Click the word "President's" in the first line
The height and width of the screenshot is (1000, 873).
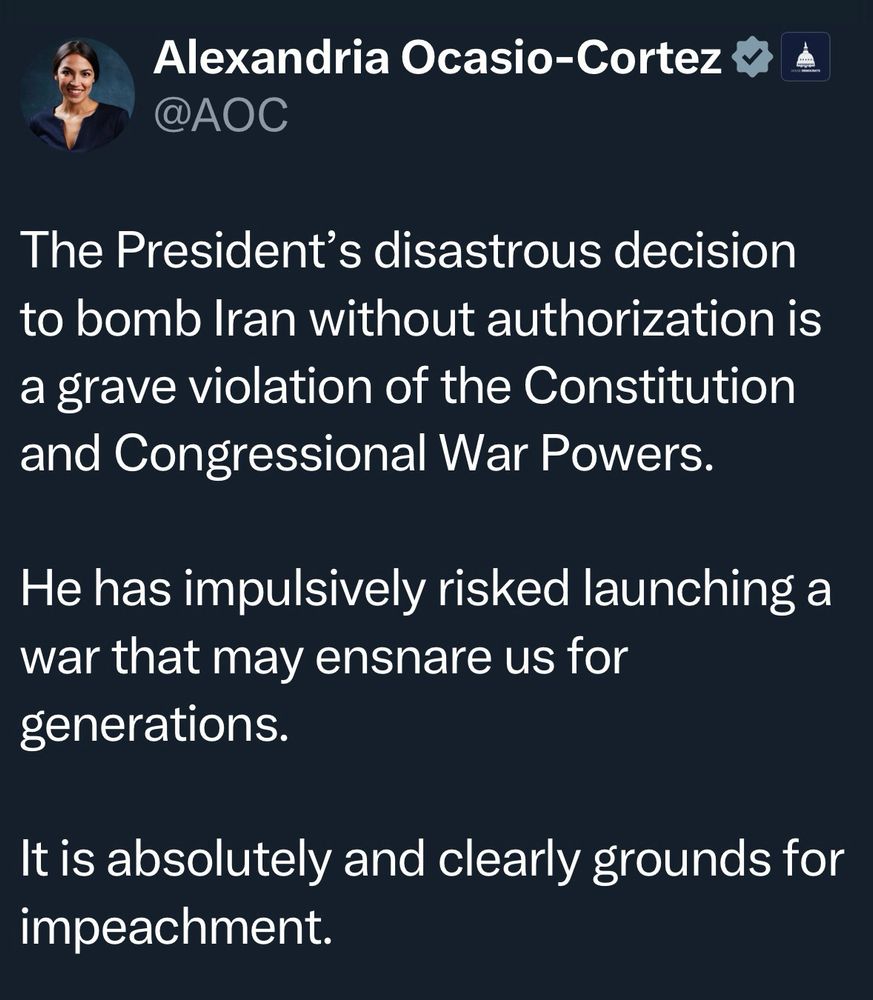[x=239, y=251]
